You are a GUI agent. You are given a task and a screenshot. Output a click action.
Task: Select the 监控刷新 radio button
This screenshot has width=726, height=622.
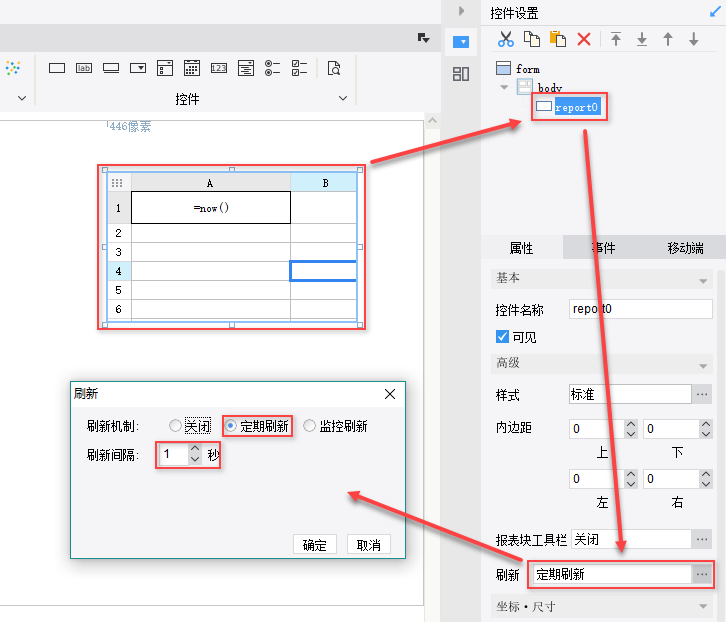pos(309,426)
